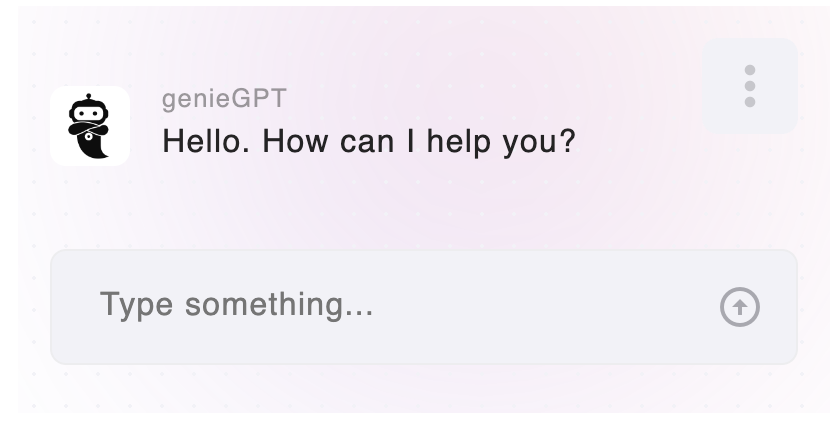Image resolution: width=830 pixels, height=432 pixels.
Task: Click the upload arrow inside the text box
Action: coord(739,307)
